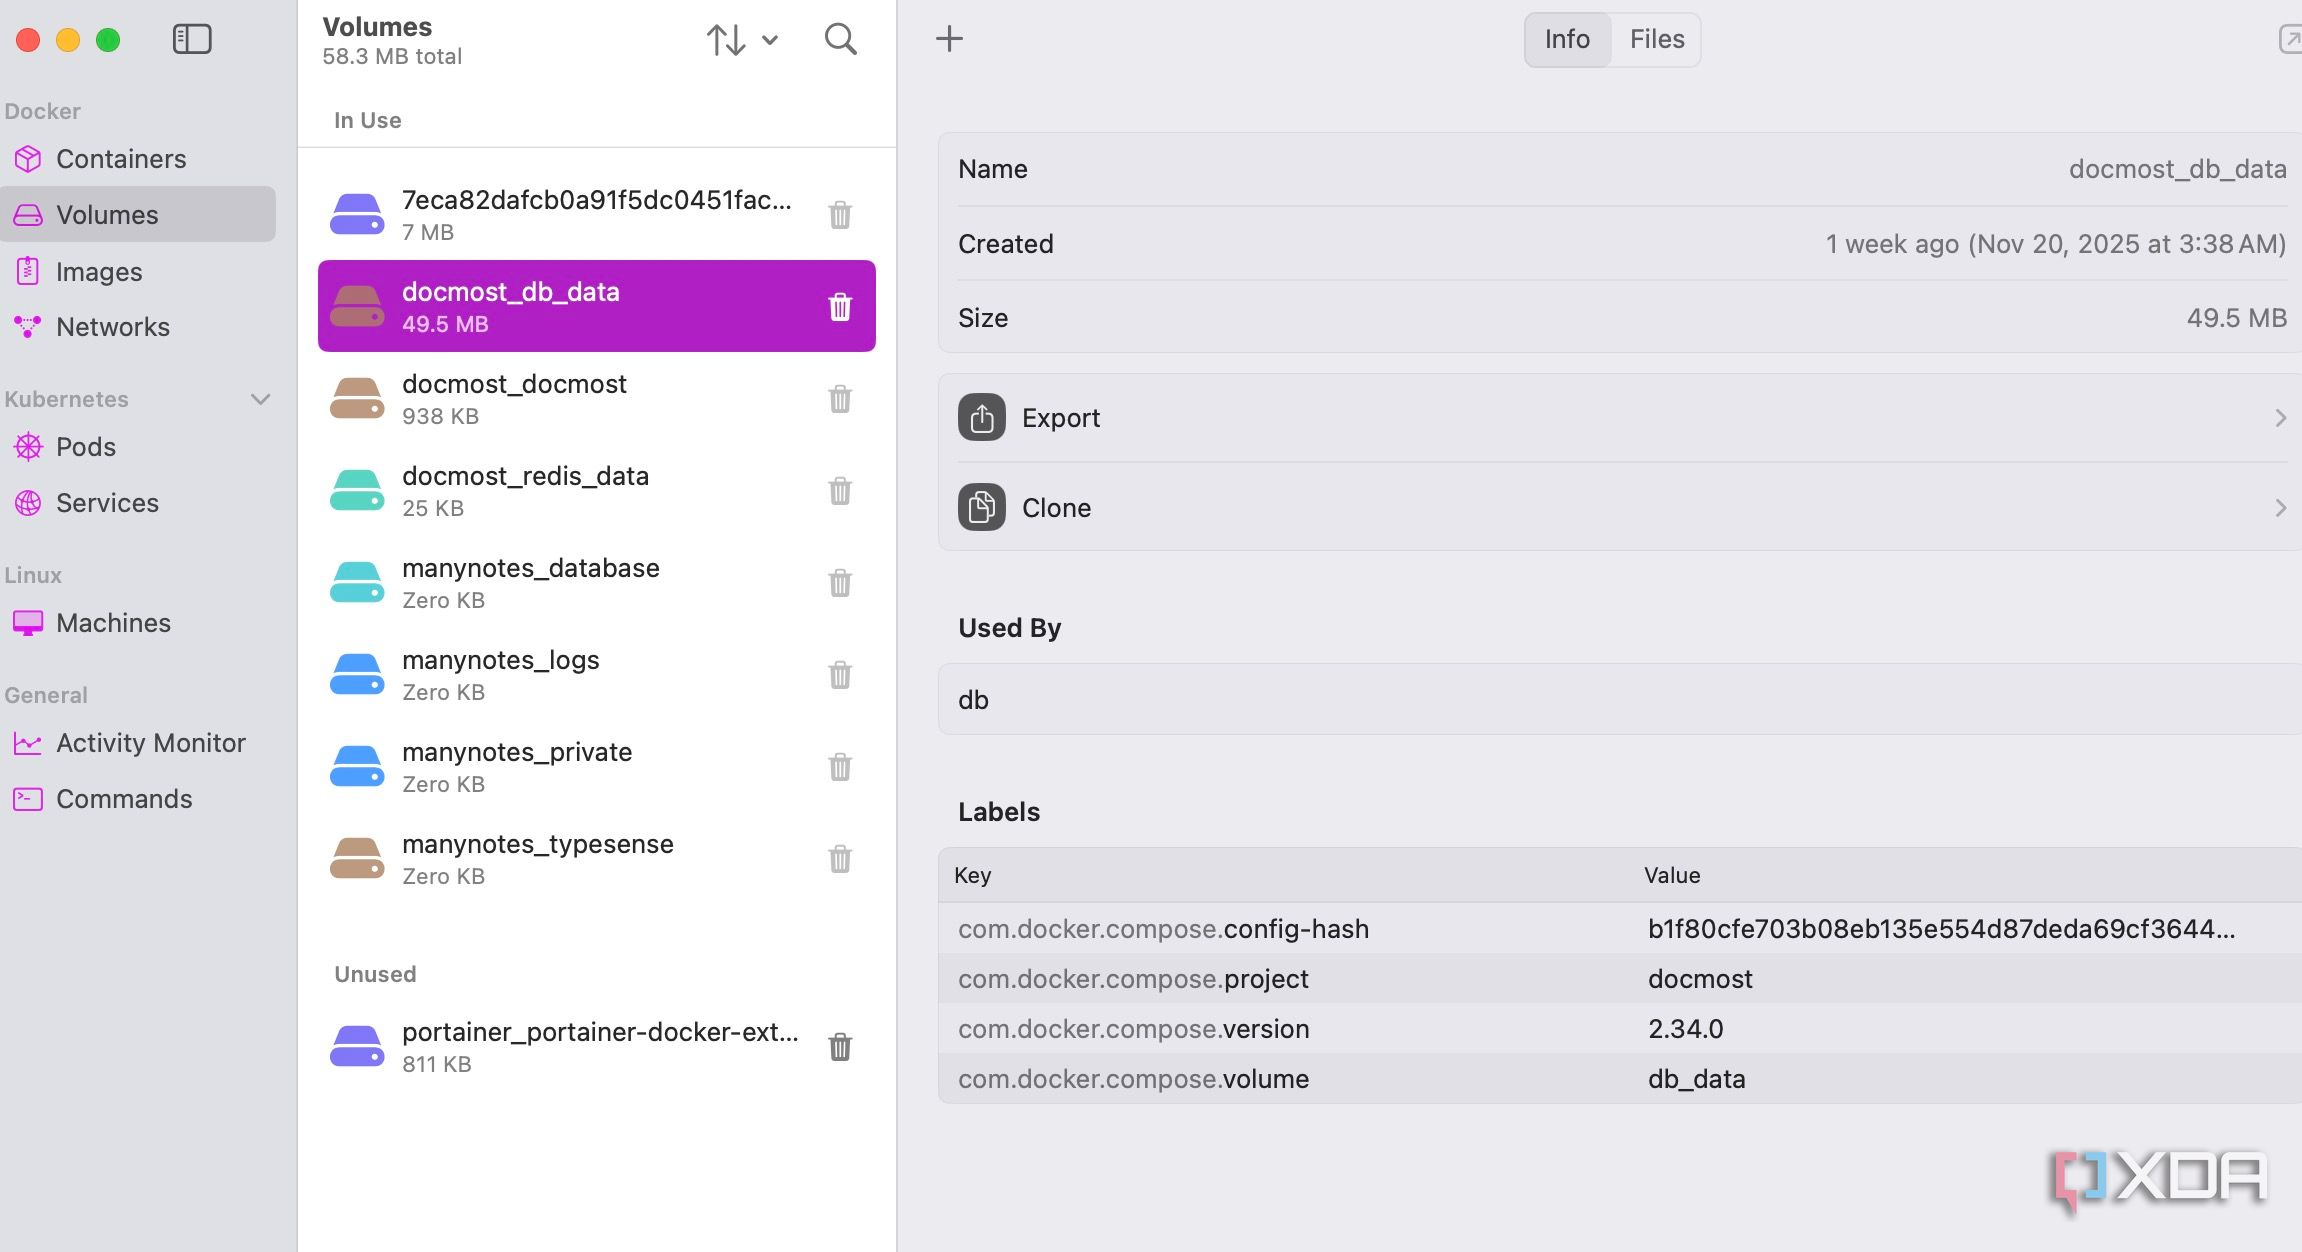
Task: Delete manynotes_typesense using trash icon
Action: click(840, 858)
